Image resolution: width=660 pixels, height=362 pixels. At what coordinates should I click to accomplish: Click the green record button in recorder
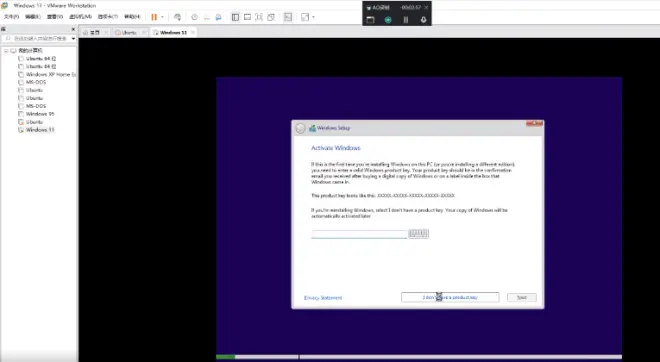click(x=388, y=20)
